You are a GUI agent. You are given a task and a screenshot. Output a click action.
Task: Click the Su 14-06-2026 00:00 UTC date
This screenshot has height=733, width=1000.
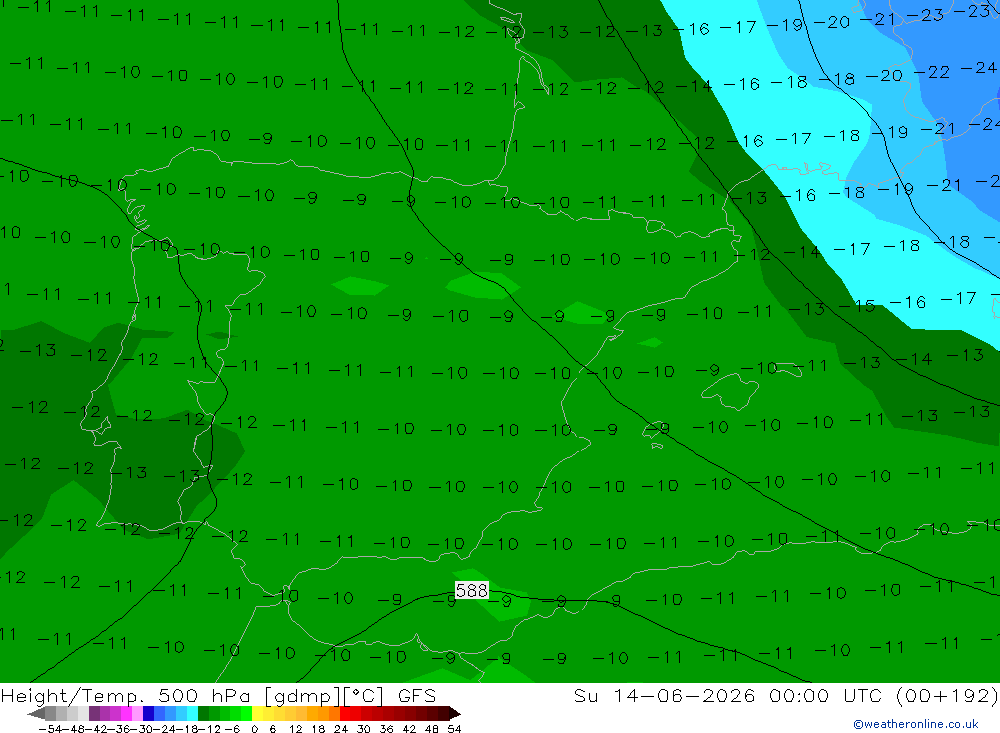click(727, 695)
